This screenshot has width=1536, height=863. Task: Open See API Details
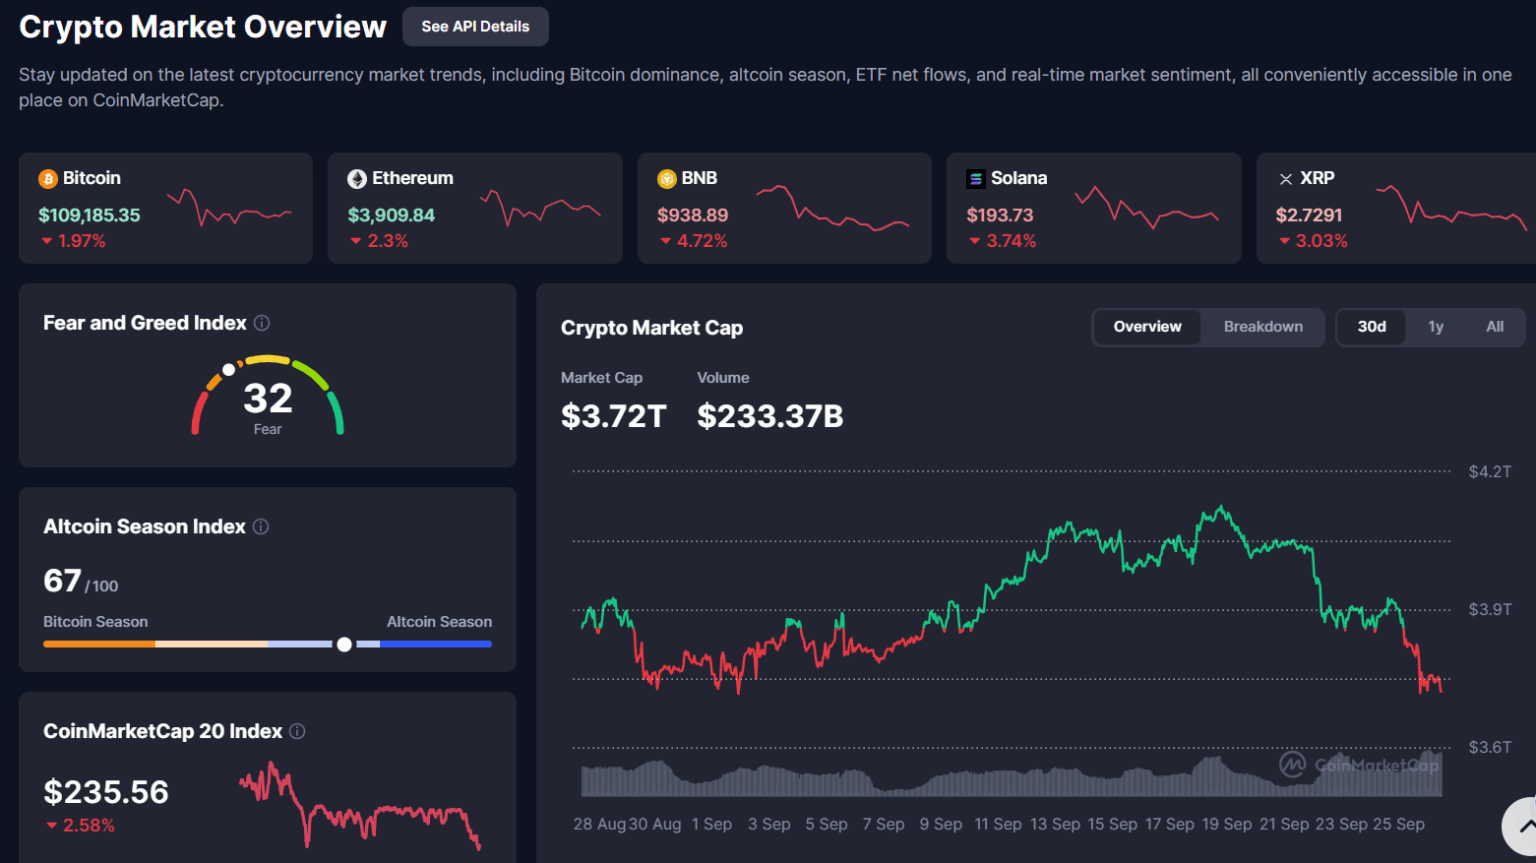tap(475, 26)
